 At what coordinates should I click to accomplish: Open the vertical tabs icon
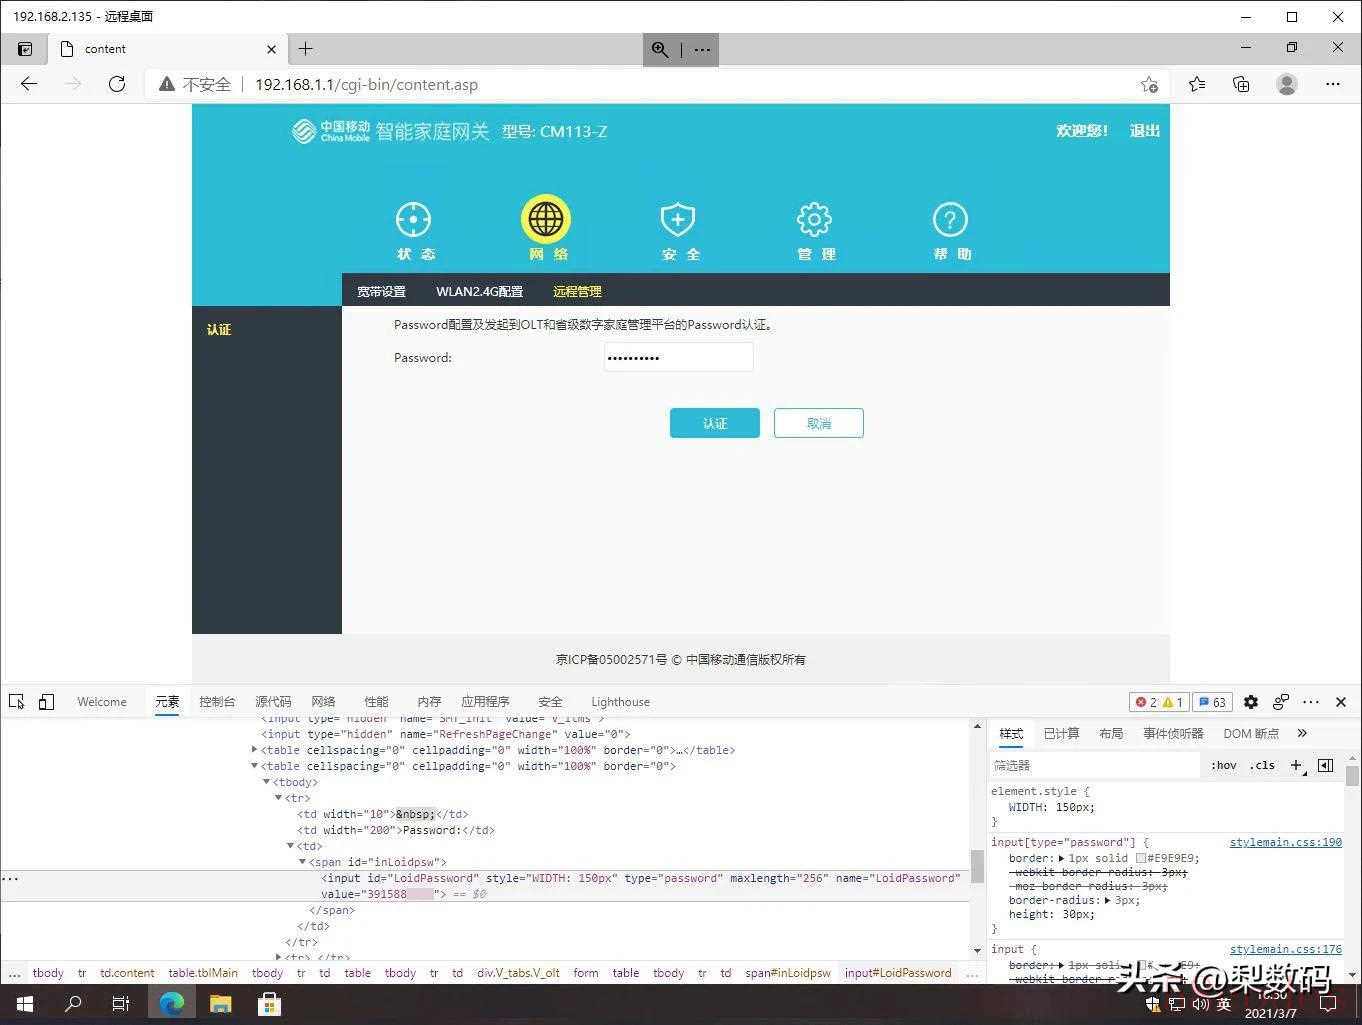[x=25, y=49]
